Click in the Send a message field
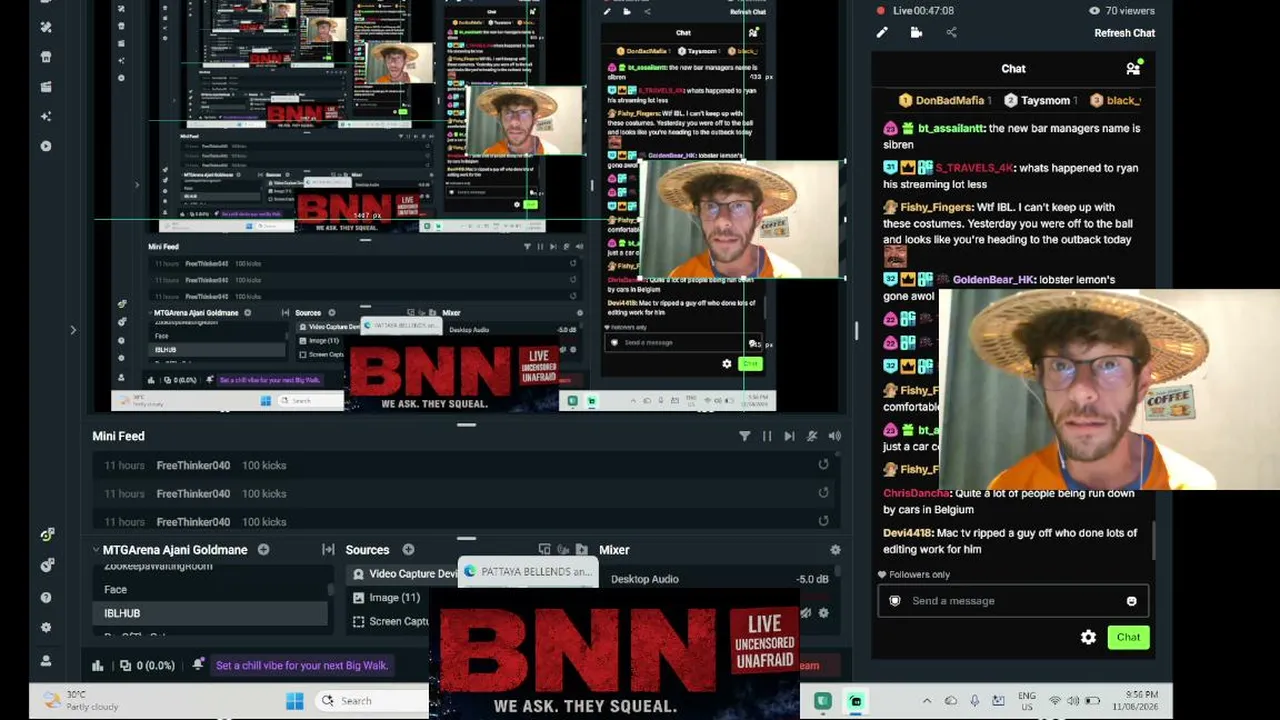This screenshot has width=1280, height=720. coord(1013,601)
